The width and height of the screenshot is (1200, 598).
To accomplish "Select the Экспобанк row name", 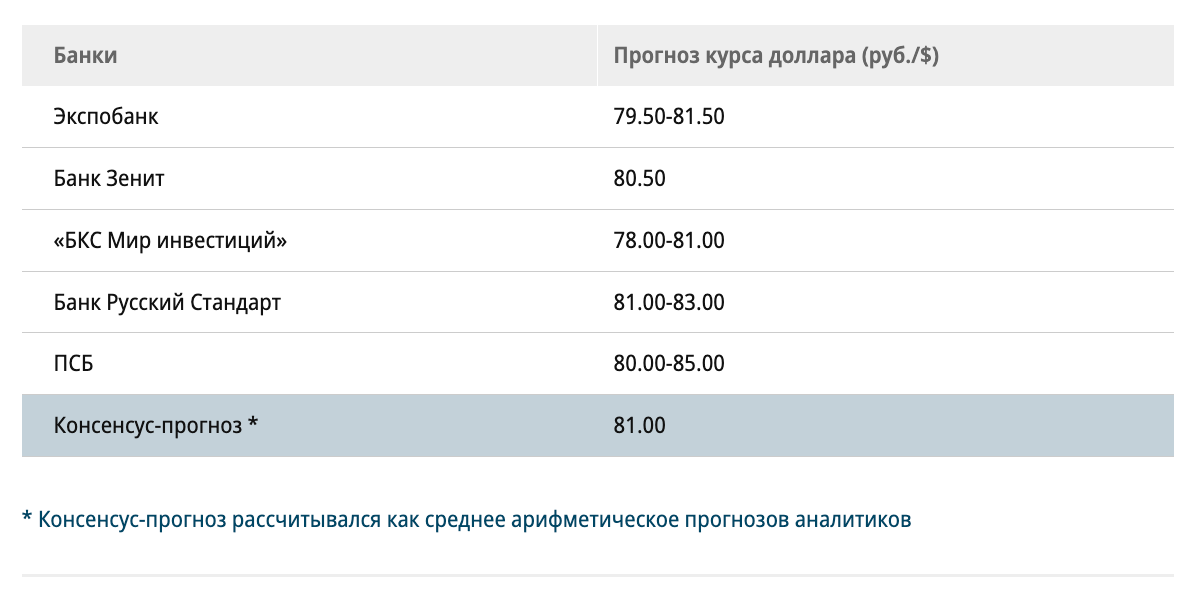I will (x=106, y=117).
